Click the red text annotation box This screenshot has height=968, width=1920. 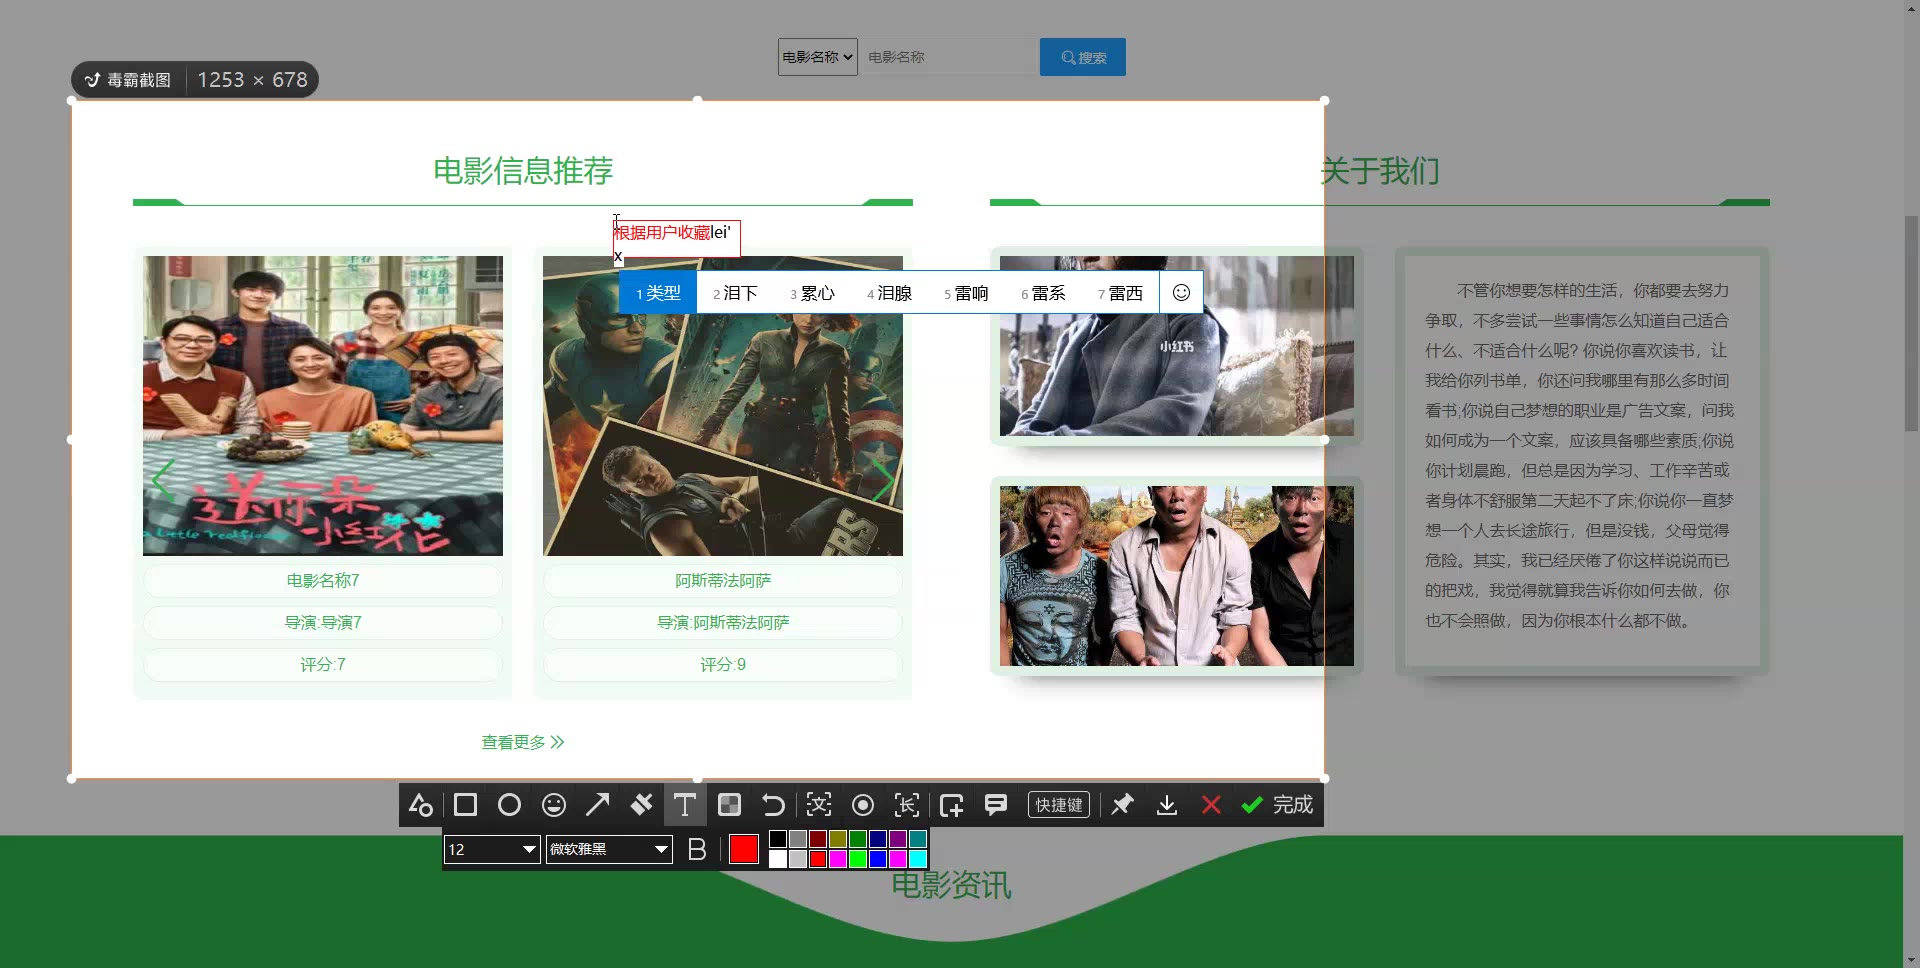tap(677, 239)
